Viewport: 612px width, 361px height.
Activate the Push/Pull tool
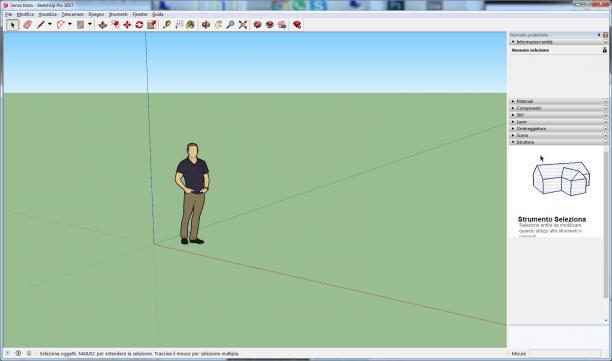102,25
